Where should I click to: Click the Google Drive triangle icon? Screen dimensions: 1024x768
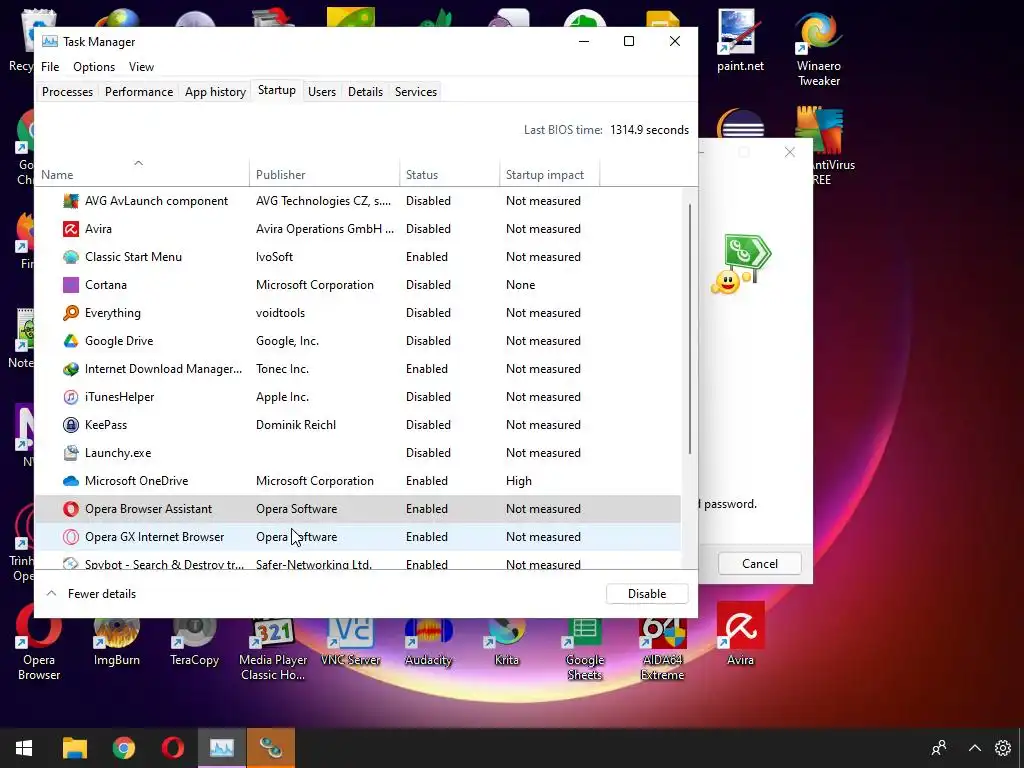pyautogui.click(x=71, y=341)
